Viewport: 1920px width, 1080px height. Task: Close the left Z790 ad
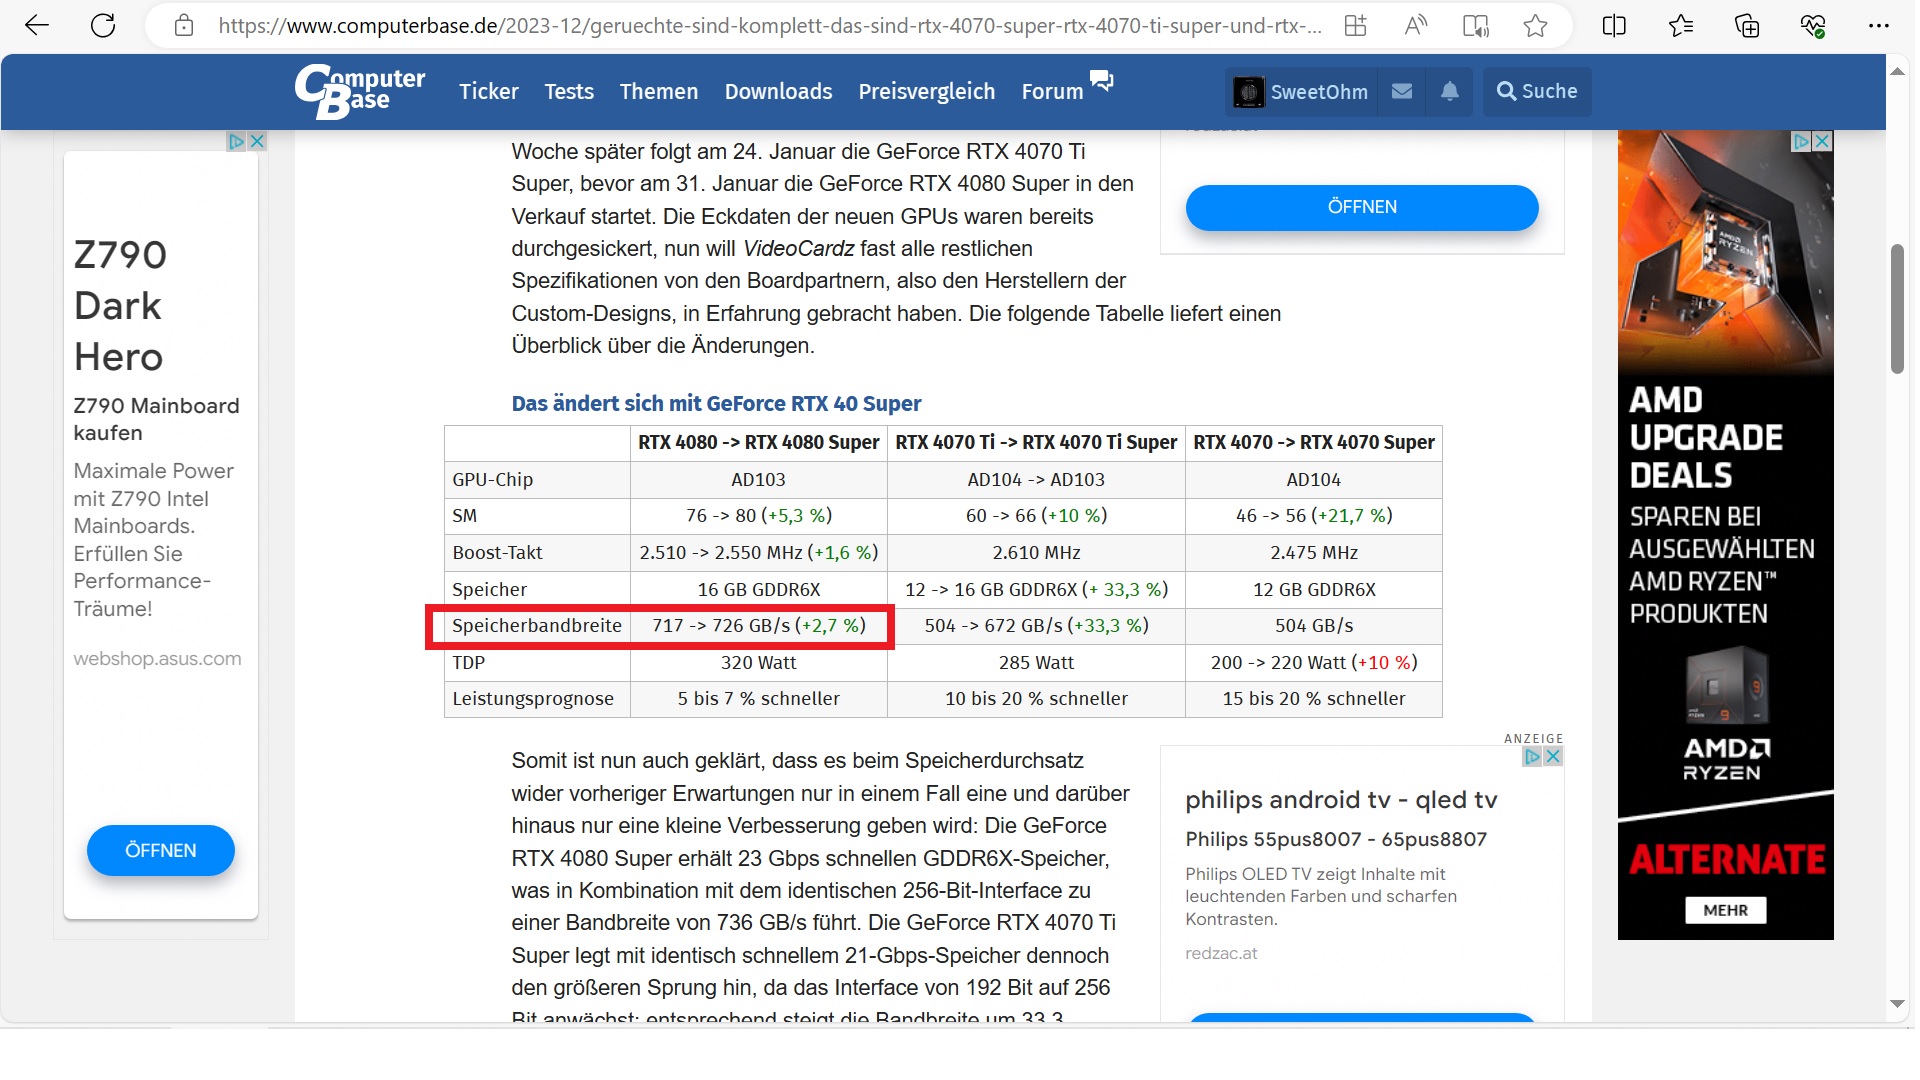(x=257, y=141)
